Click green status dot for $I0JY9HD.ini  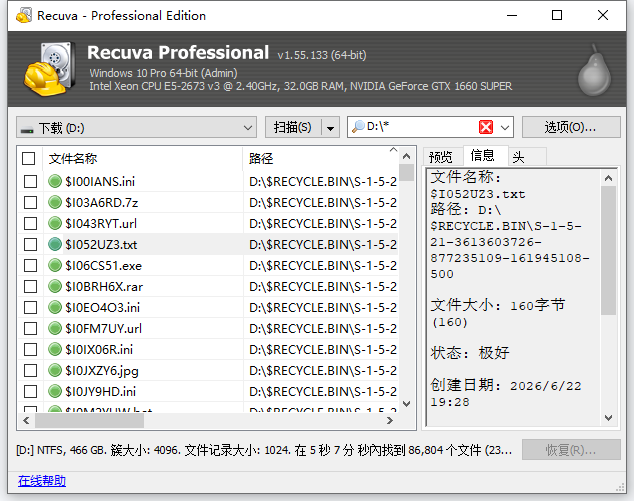click(55, 391)
